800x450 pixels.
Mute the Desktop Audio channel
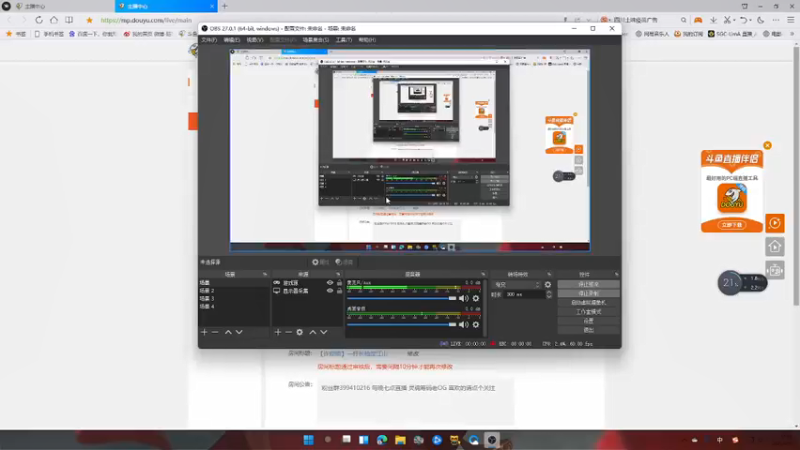point(463,324)
